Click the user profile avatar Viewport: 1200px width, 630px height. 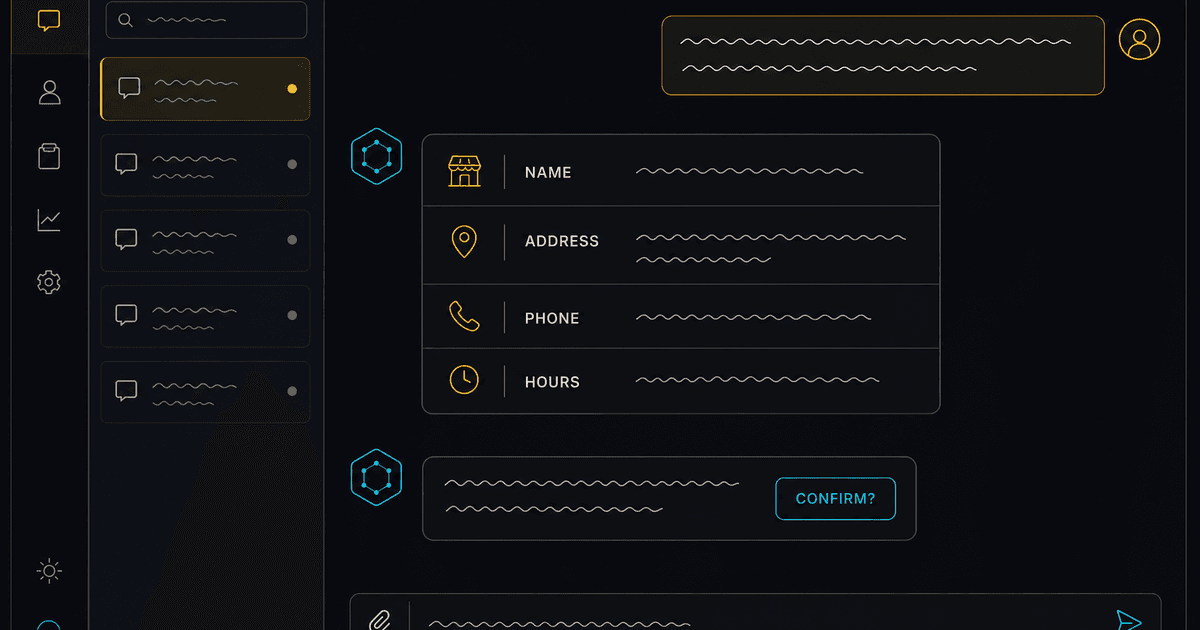click(1139, 39)
